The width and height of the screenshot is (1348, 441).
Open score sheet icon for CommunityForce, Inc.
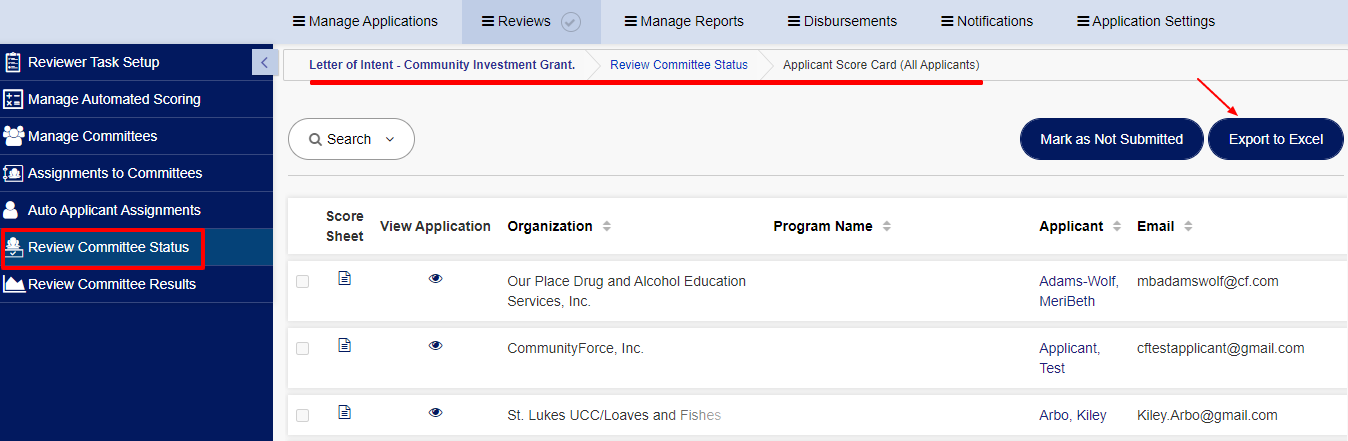tap(345, 345)
